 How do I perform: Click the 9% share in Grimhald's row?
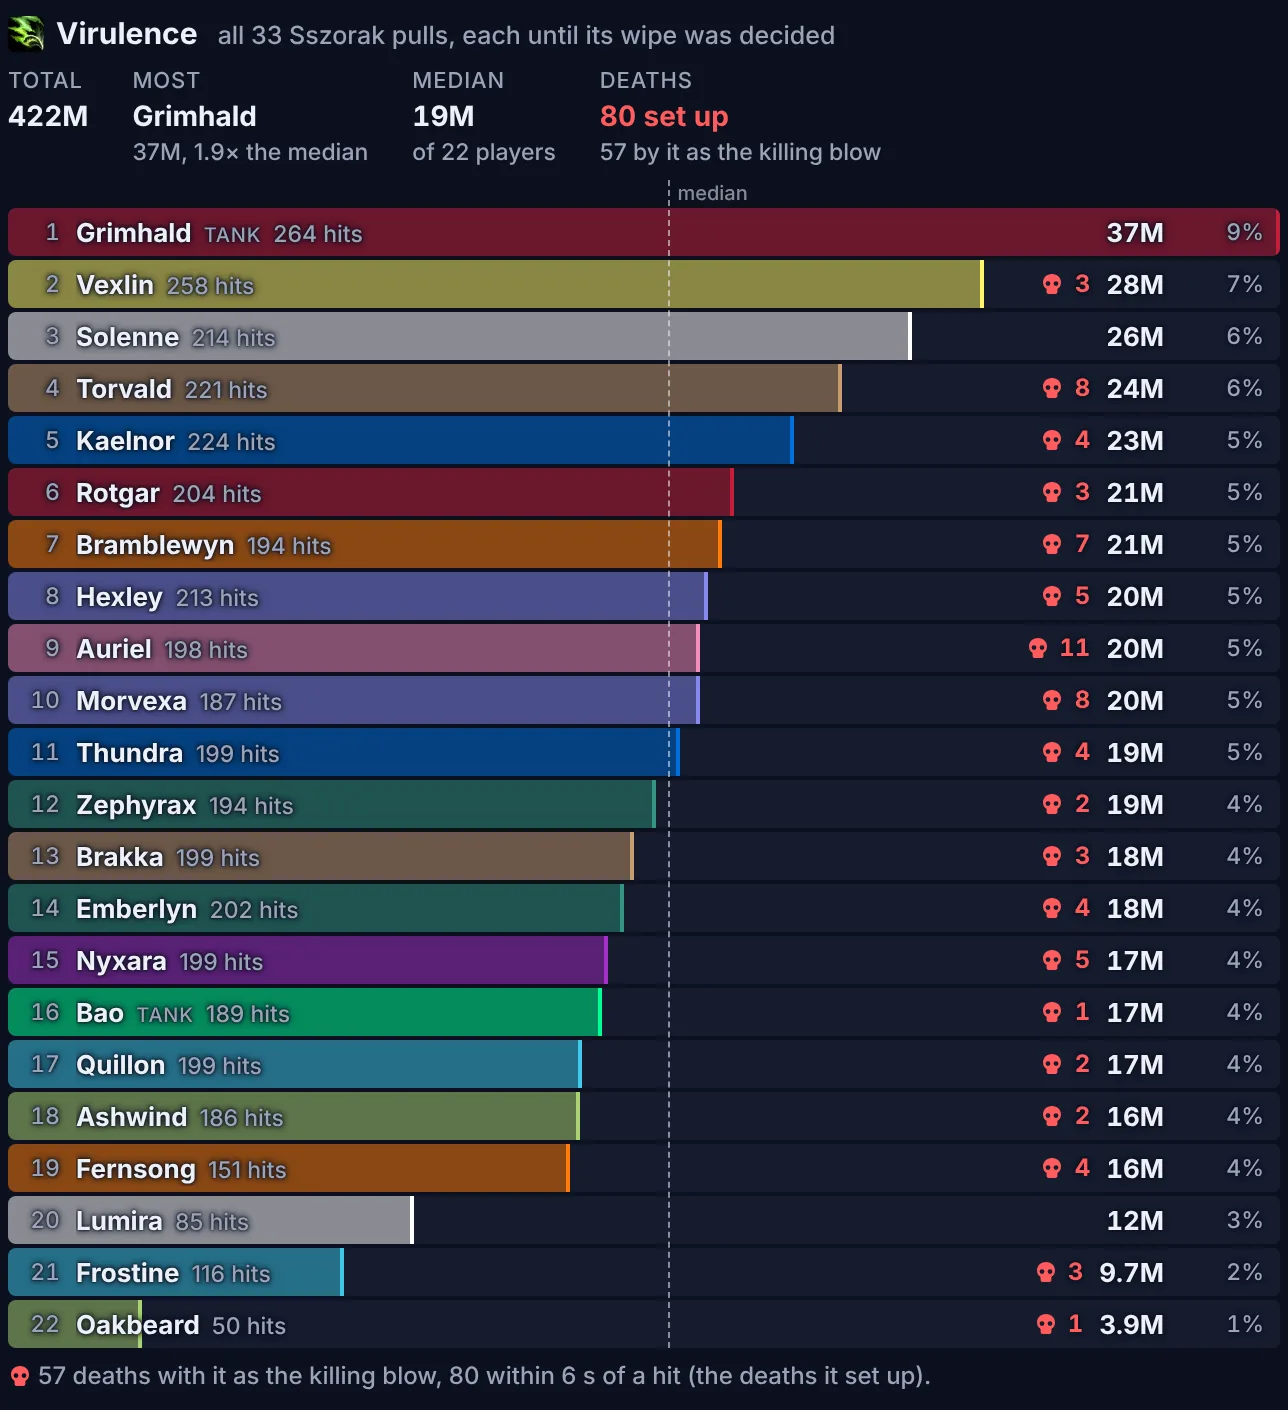click(x=1244, y=232)
